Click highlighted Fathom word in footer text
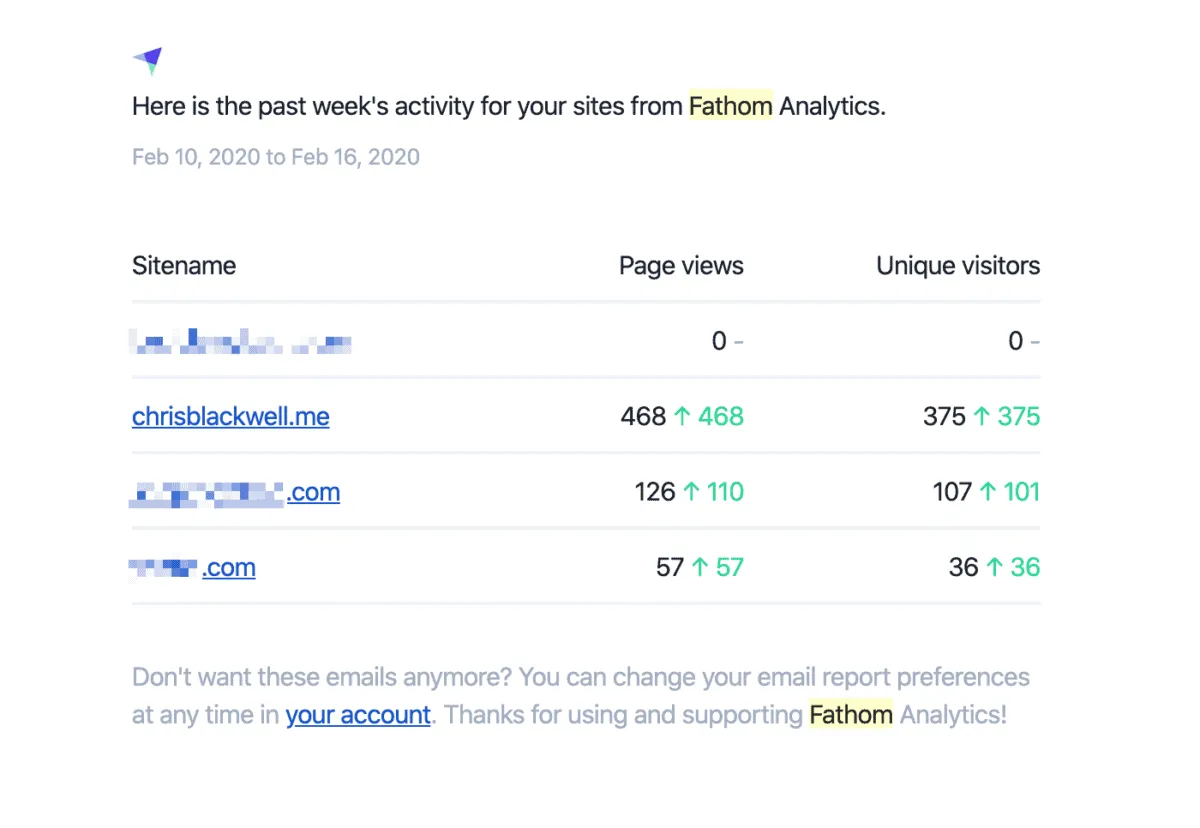This screenshot has height=828, width=1200. pos(851,715)
